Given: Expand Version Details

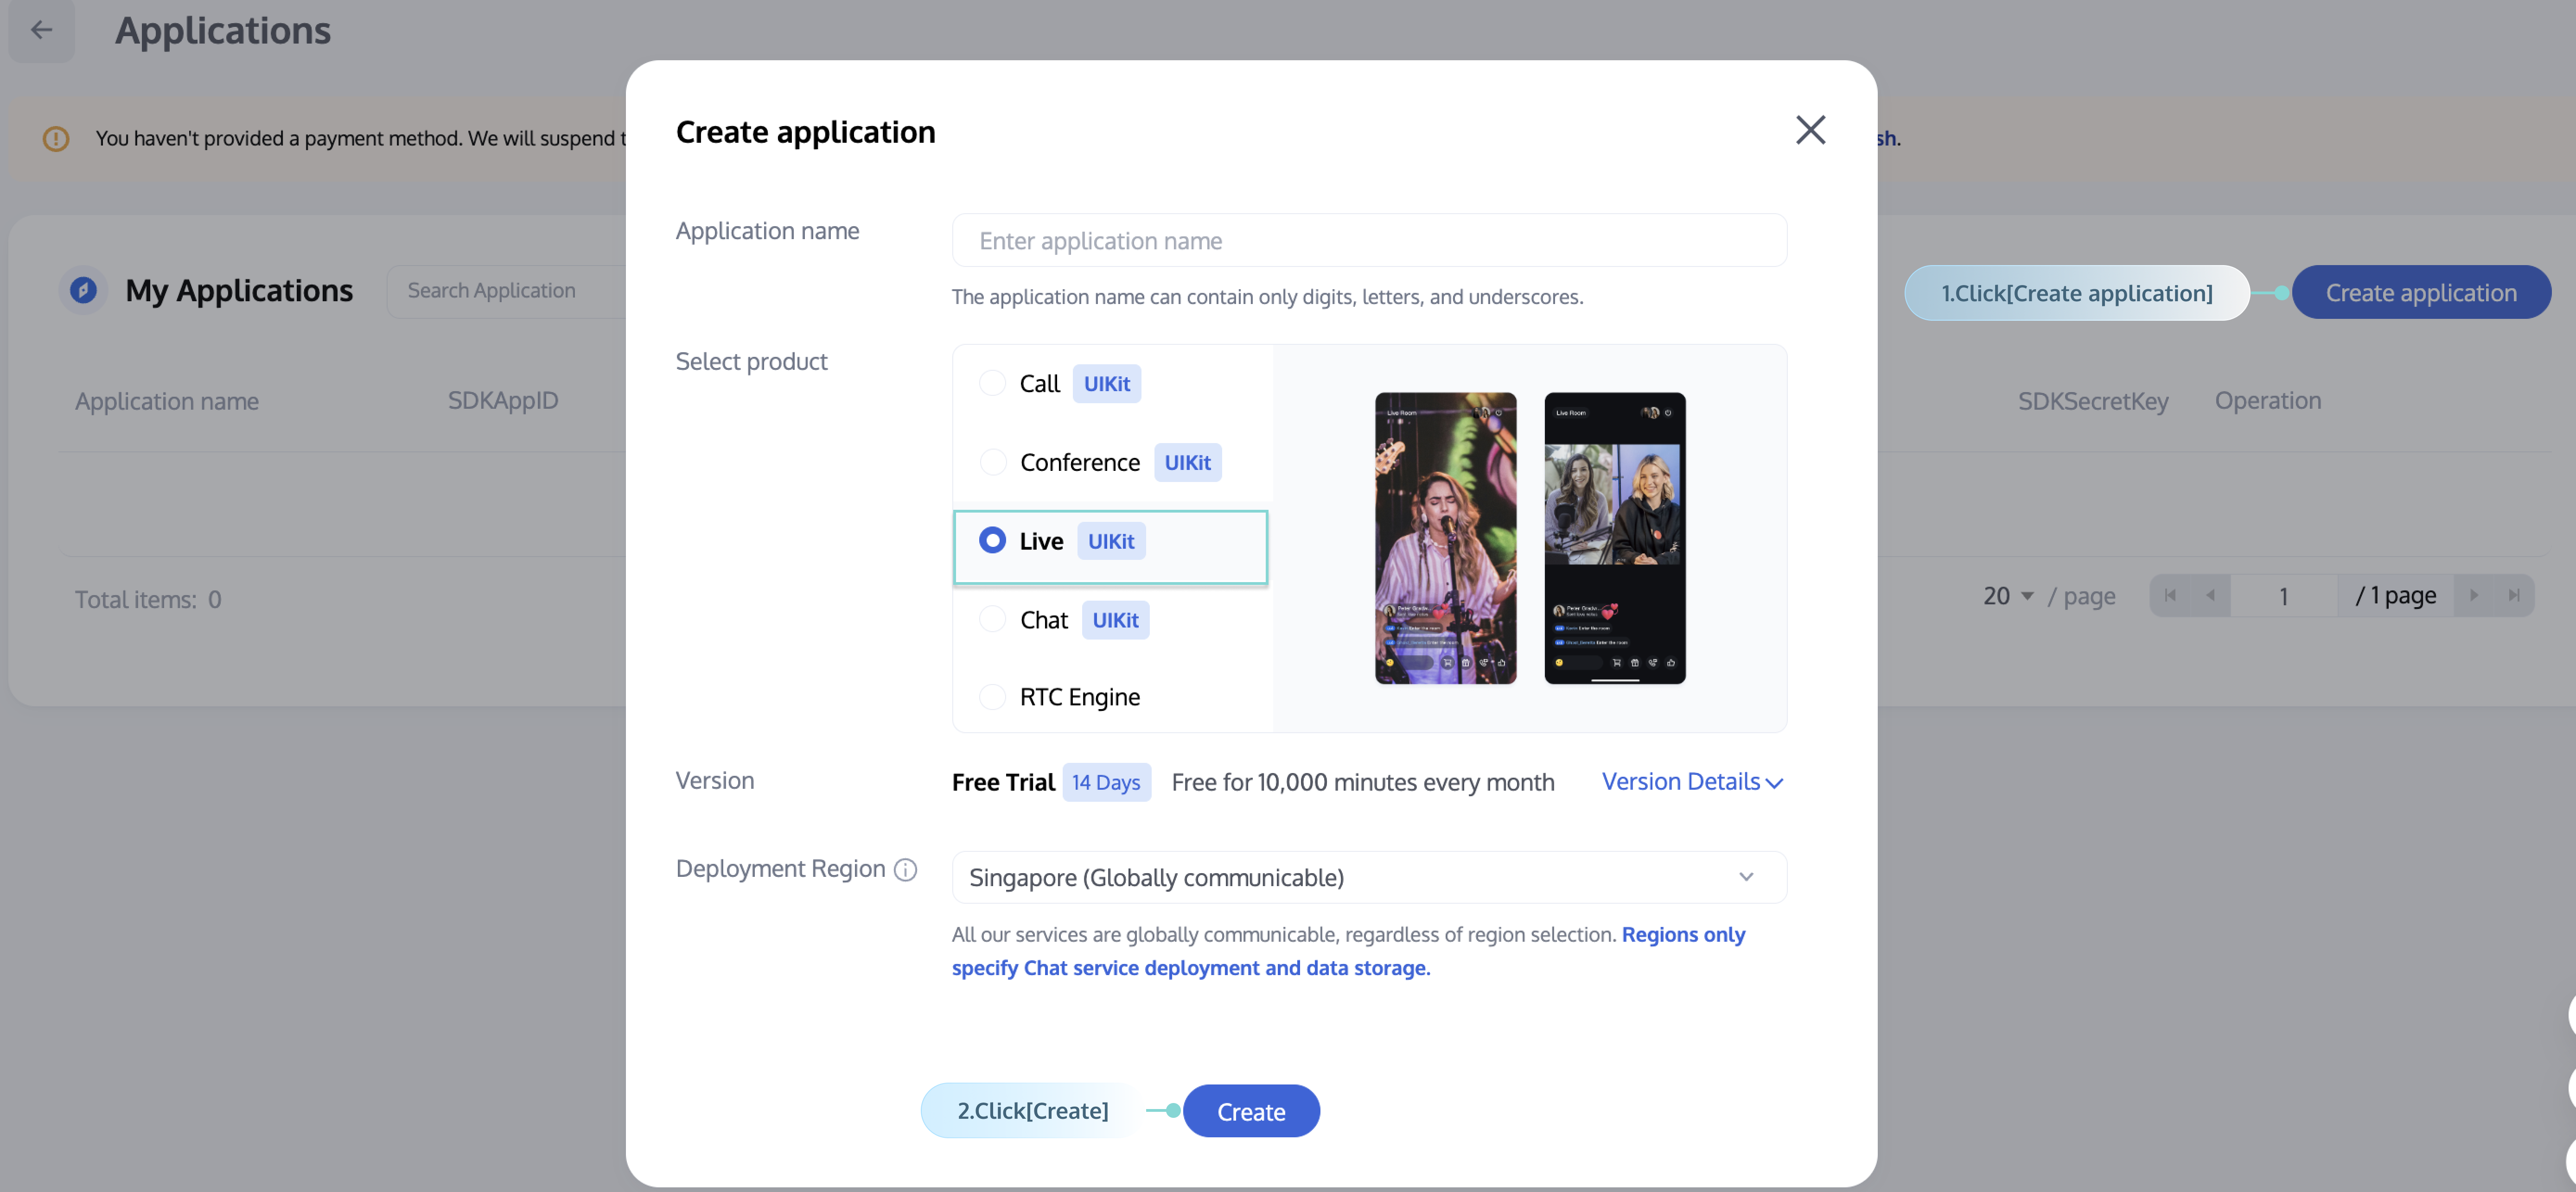Looking at the screenshot, I should (1691, 782).
